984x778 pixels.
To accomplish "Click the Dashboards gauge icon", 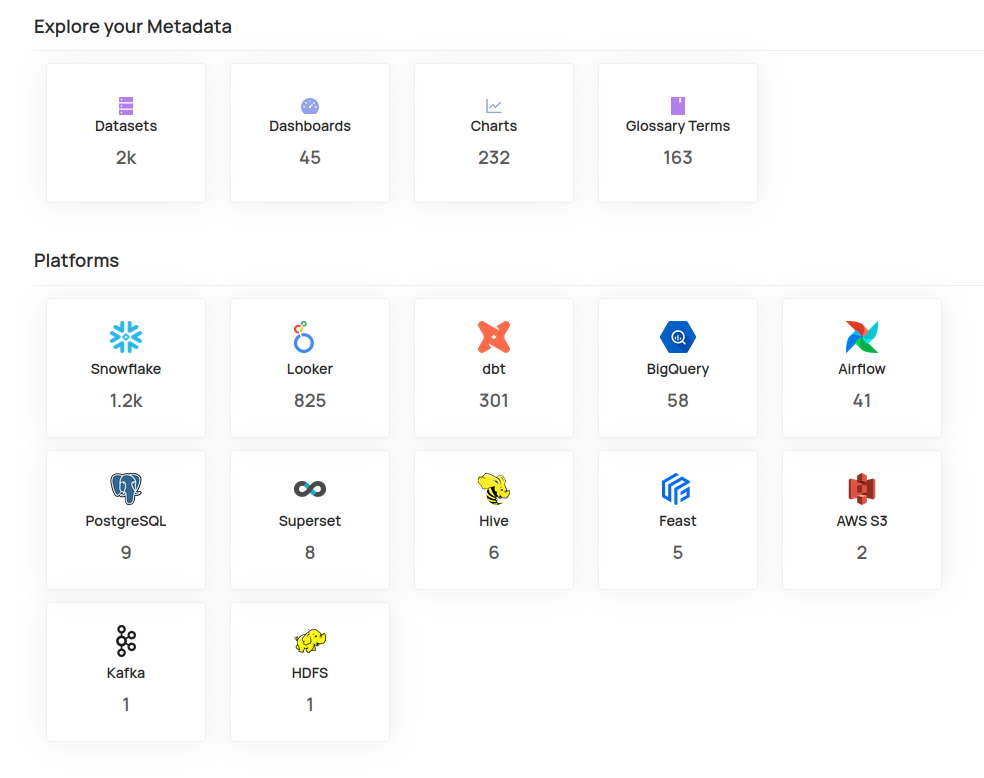I will pos(310,105).
